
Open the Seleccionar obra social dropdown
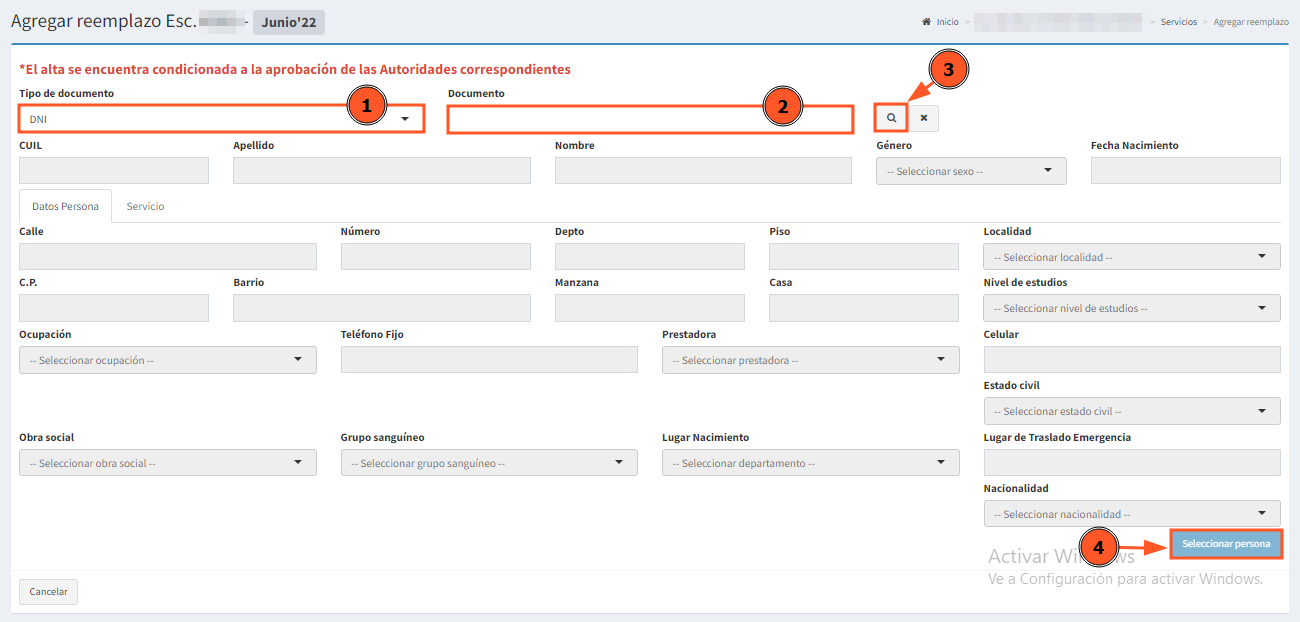click(168, 463)
